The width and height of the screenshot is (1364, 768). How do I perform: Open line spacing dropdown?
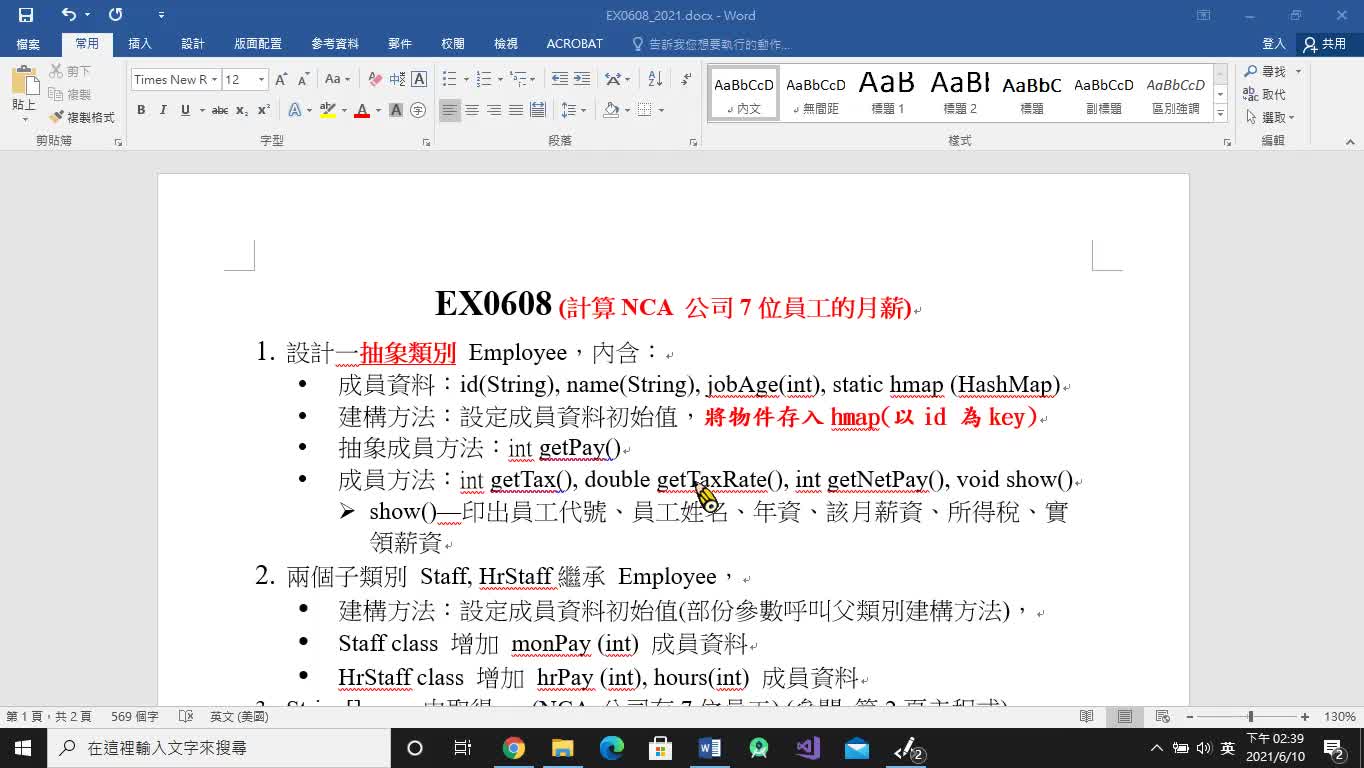click(x=573, y=110)
